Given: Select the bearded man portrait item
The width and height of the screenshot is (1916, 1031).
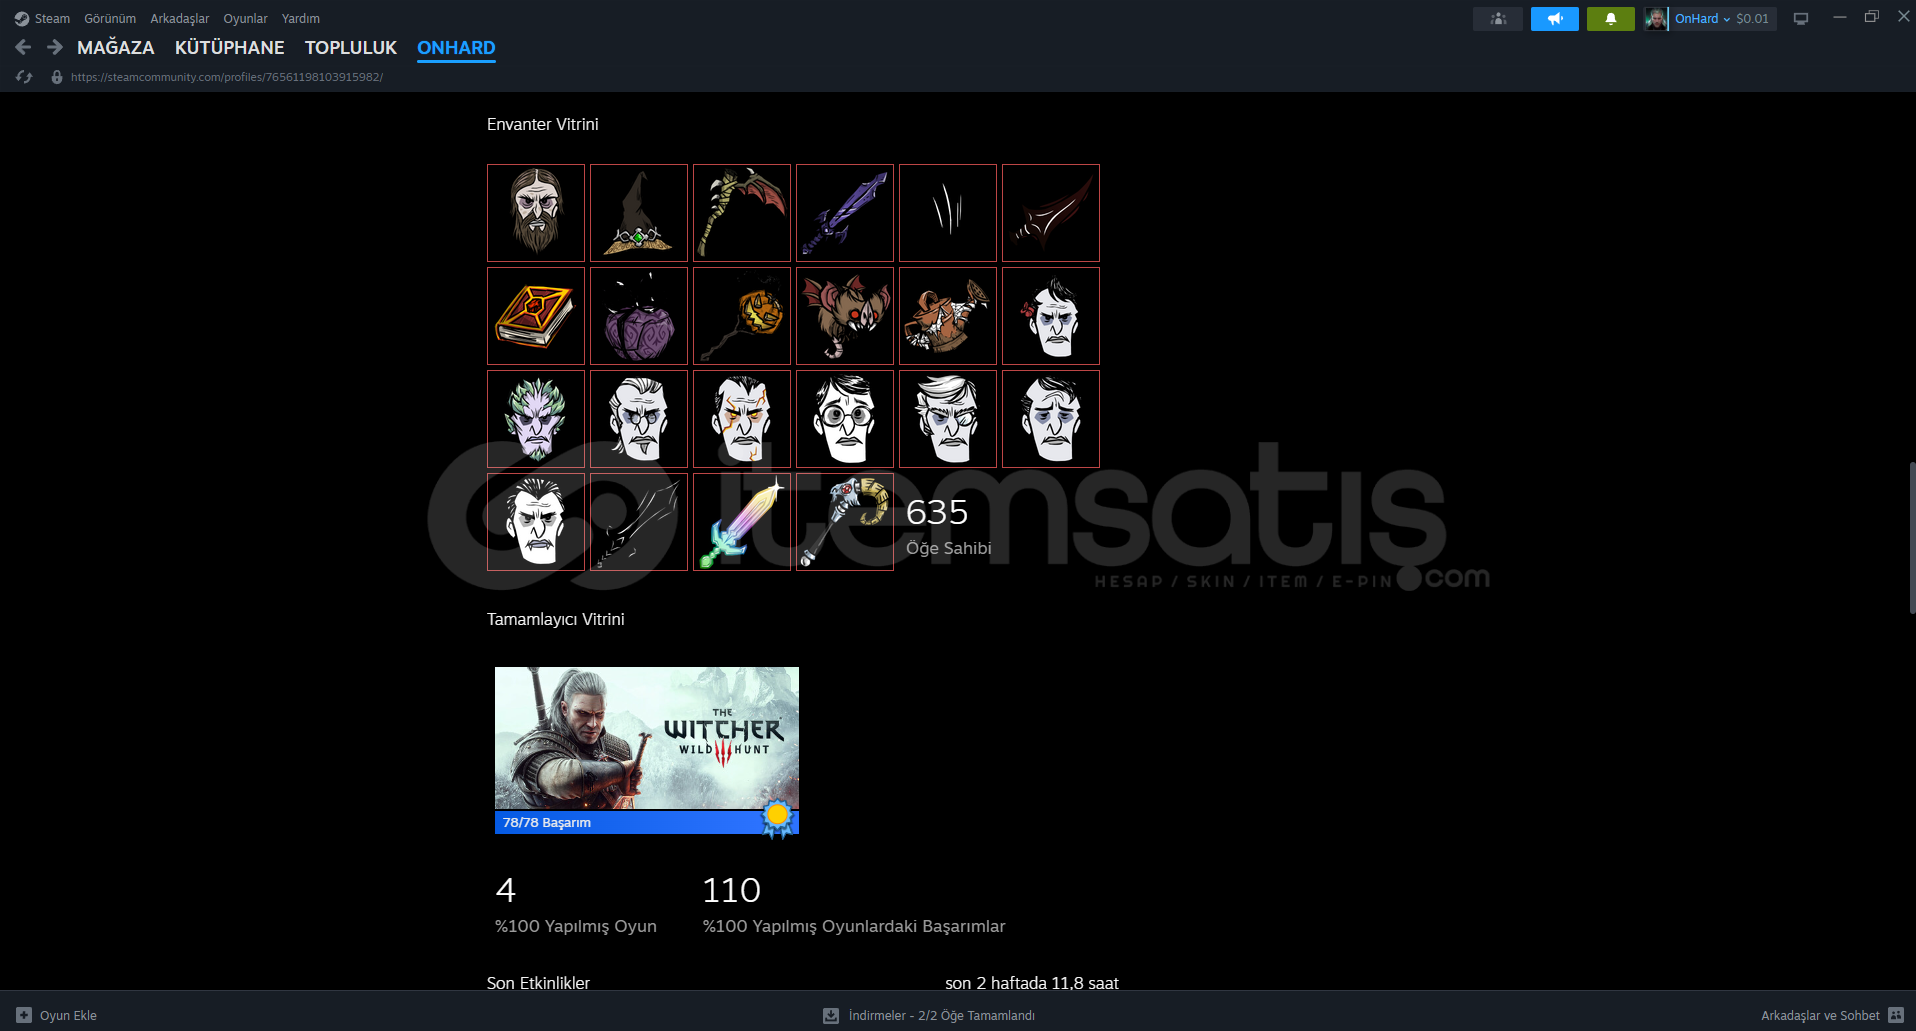Looking at the screenshot, I should tap(536, 213).
